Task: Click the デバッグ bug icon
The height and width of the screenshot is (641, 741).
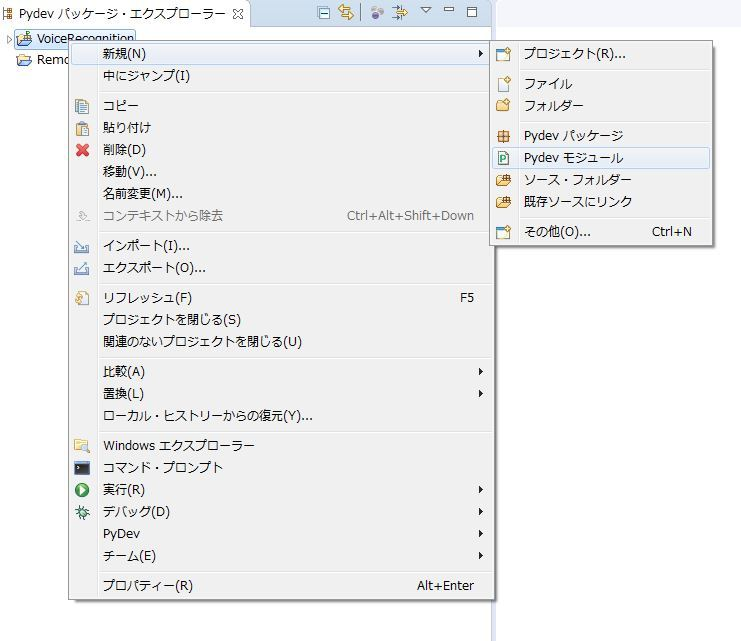Action: [x=82, y=512]
